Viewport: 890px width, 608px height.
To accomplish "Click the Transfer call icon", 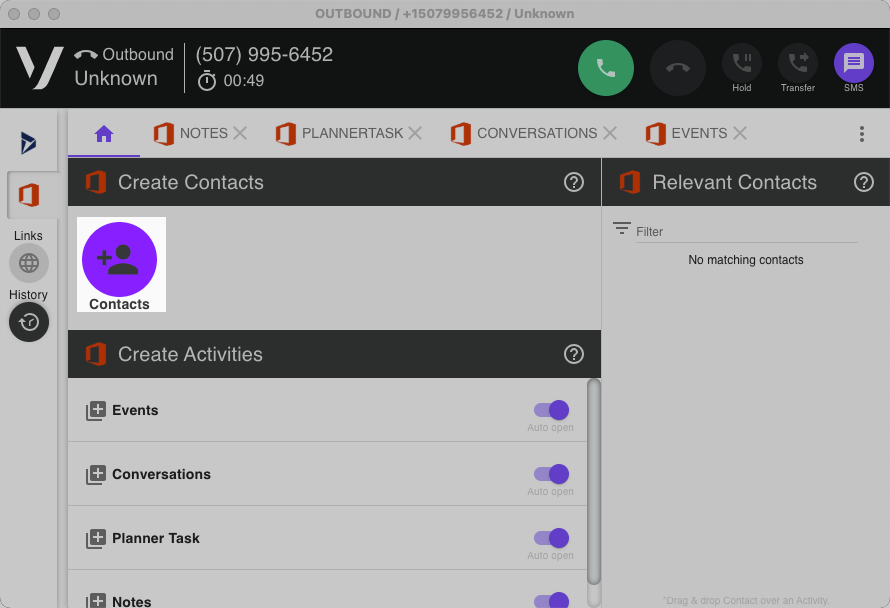I will click(x=797, y=63).
